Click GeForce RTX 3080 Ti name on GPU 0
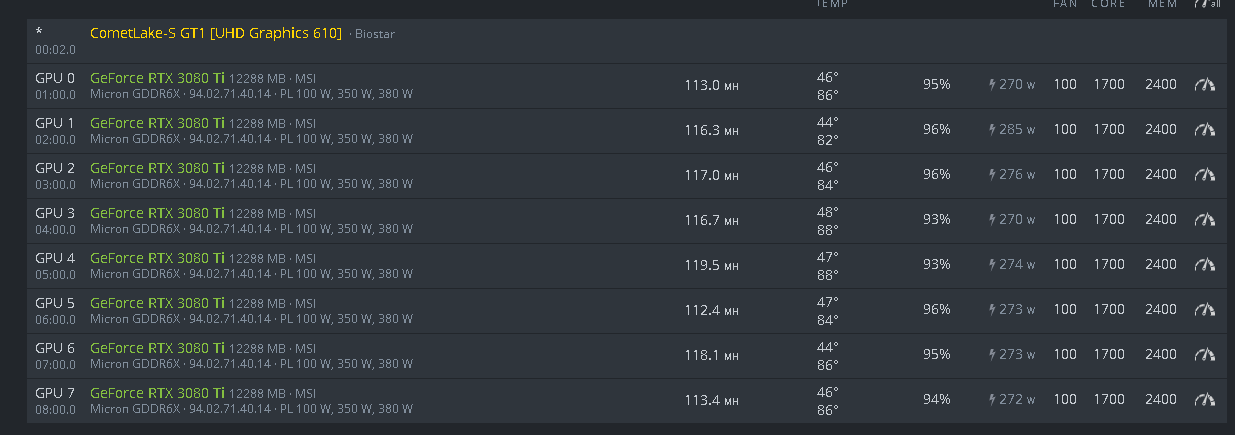1235x435 pixels. point(157,77)
